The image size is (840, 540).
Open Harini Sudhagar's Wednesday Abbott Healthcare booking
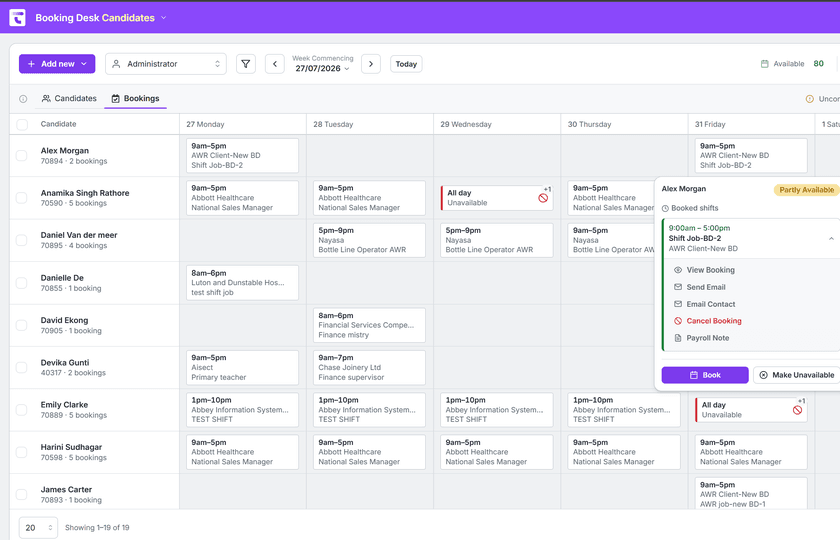point(497,452)
